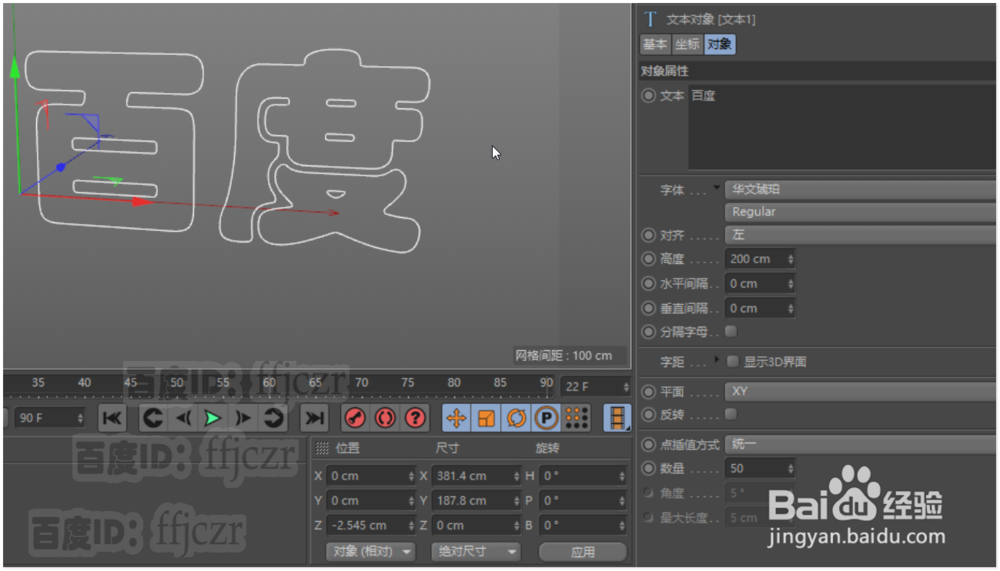Toggle 文本 animation radio circle

[x=649, y=96]
